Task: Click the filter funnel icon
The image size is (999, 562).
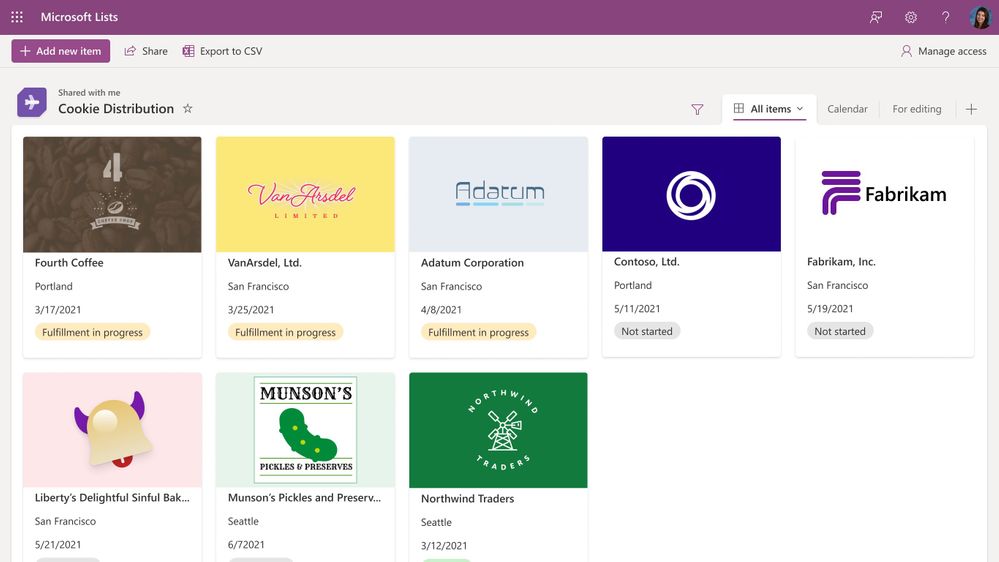Action: (x=697, y=109)
